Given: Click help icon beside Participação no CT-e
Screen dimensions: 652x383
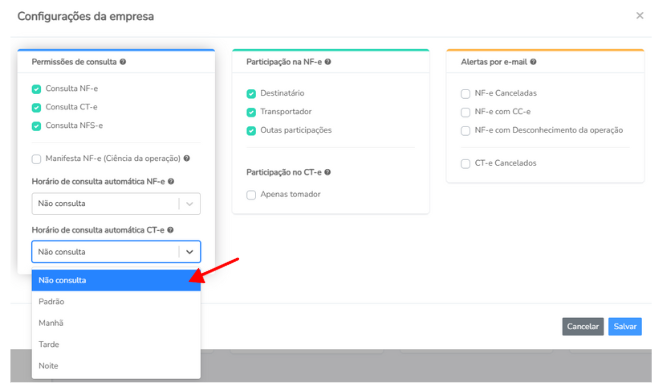Looking at the screenshot, I should pyautogui.click(x=328, y=172).
